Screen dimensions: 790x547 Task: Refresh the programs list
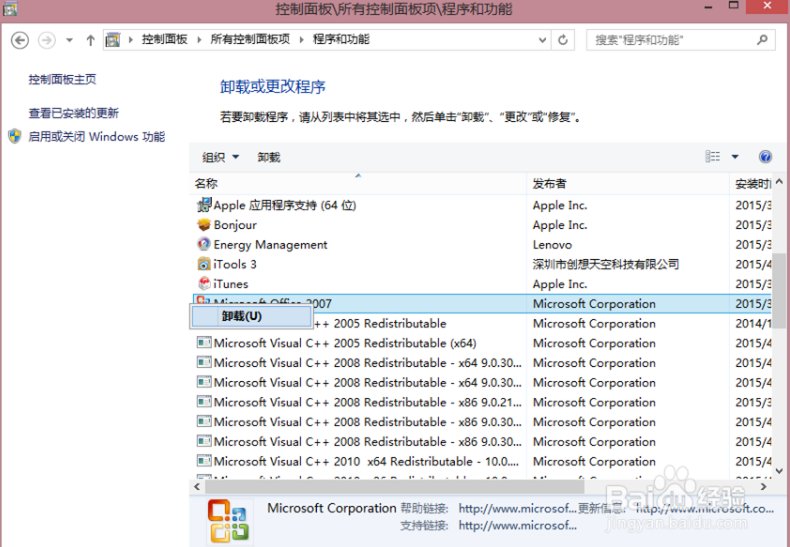pos(563,40)
